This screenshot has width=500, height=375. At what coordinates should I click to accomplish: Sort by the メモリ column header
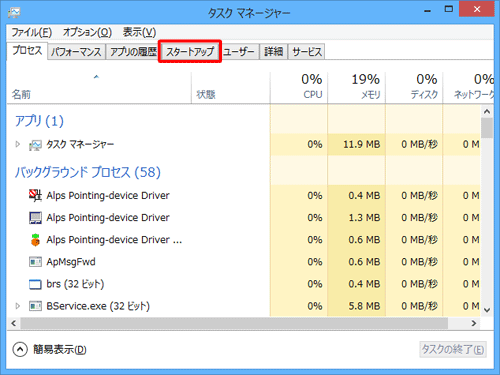pos(356,87)
